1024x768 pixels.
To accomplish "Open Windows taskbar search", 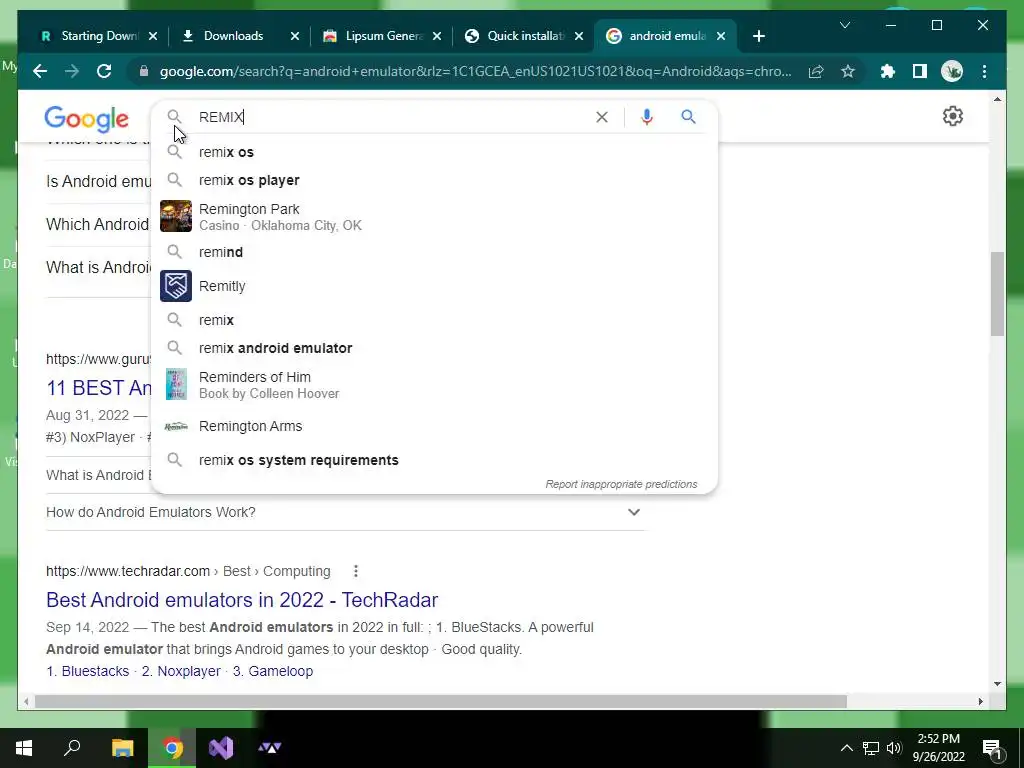I will pos(72,748).
